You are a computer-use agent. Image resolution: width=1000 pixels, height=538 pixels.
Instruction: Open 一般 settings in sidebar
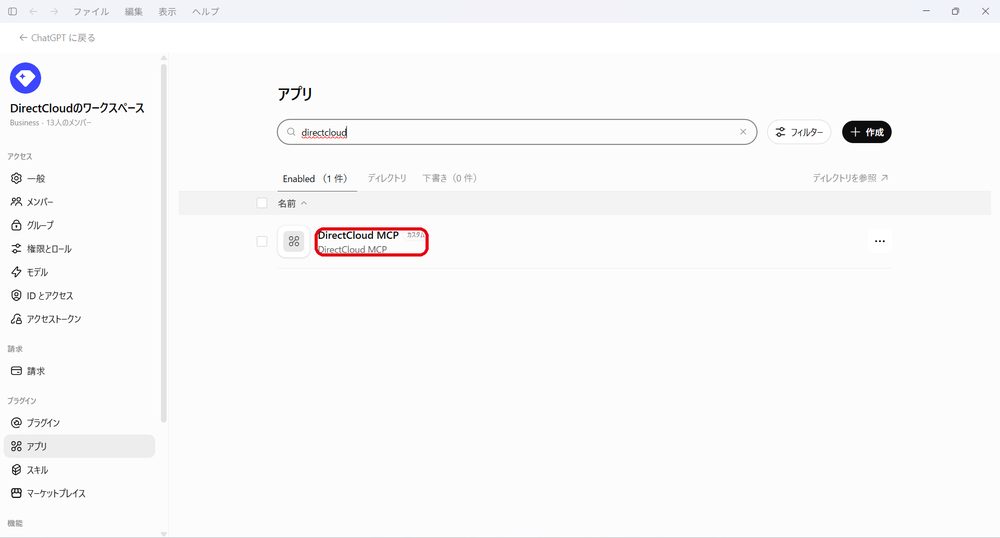click(80, 178)
